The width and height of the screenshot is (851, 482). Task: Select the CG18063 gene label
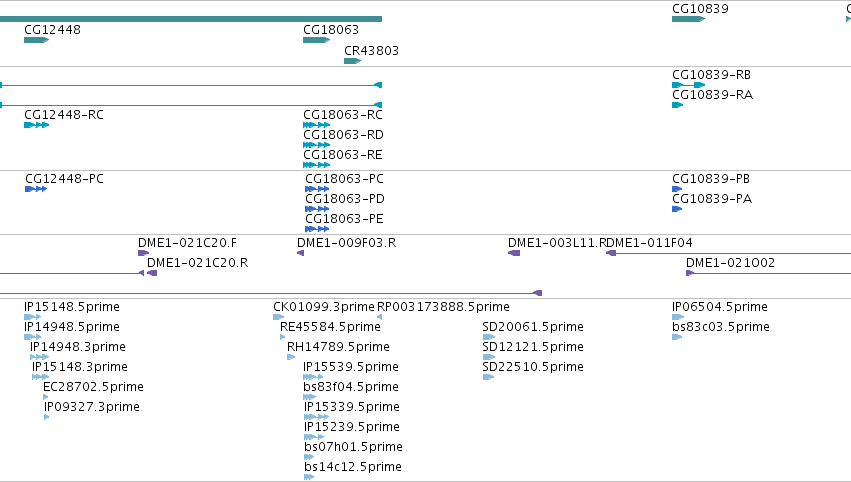(x=331, y=30)
